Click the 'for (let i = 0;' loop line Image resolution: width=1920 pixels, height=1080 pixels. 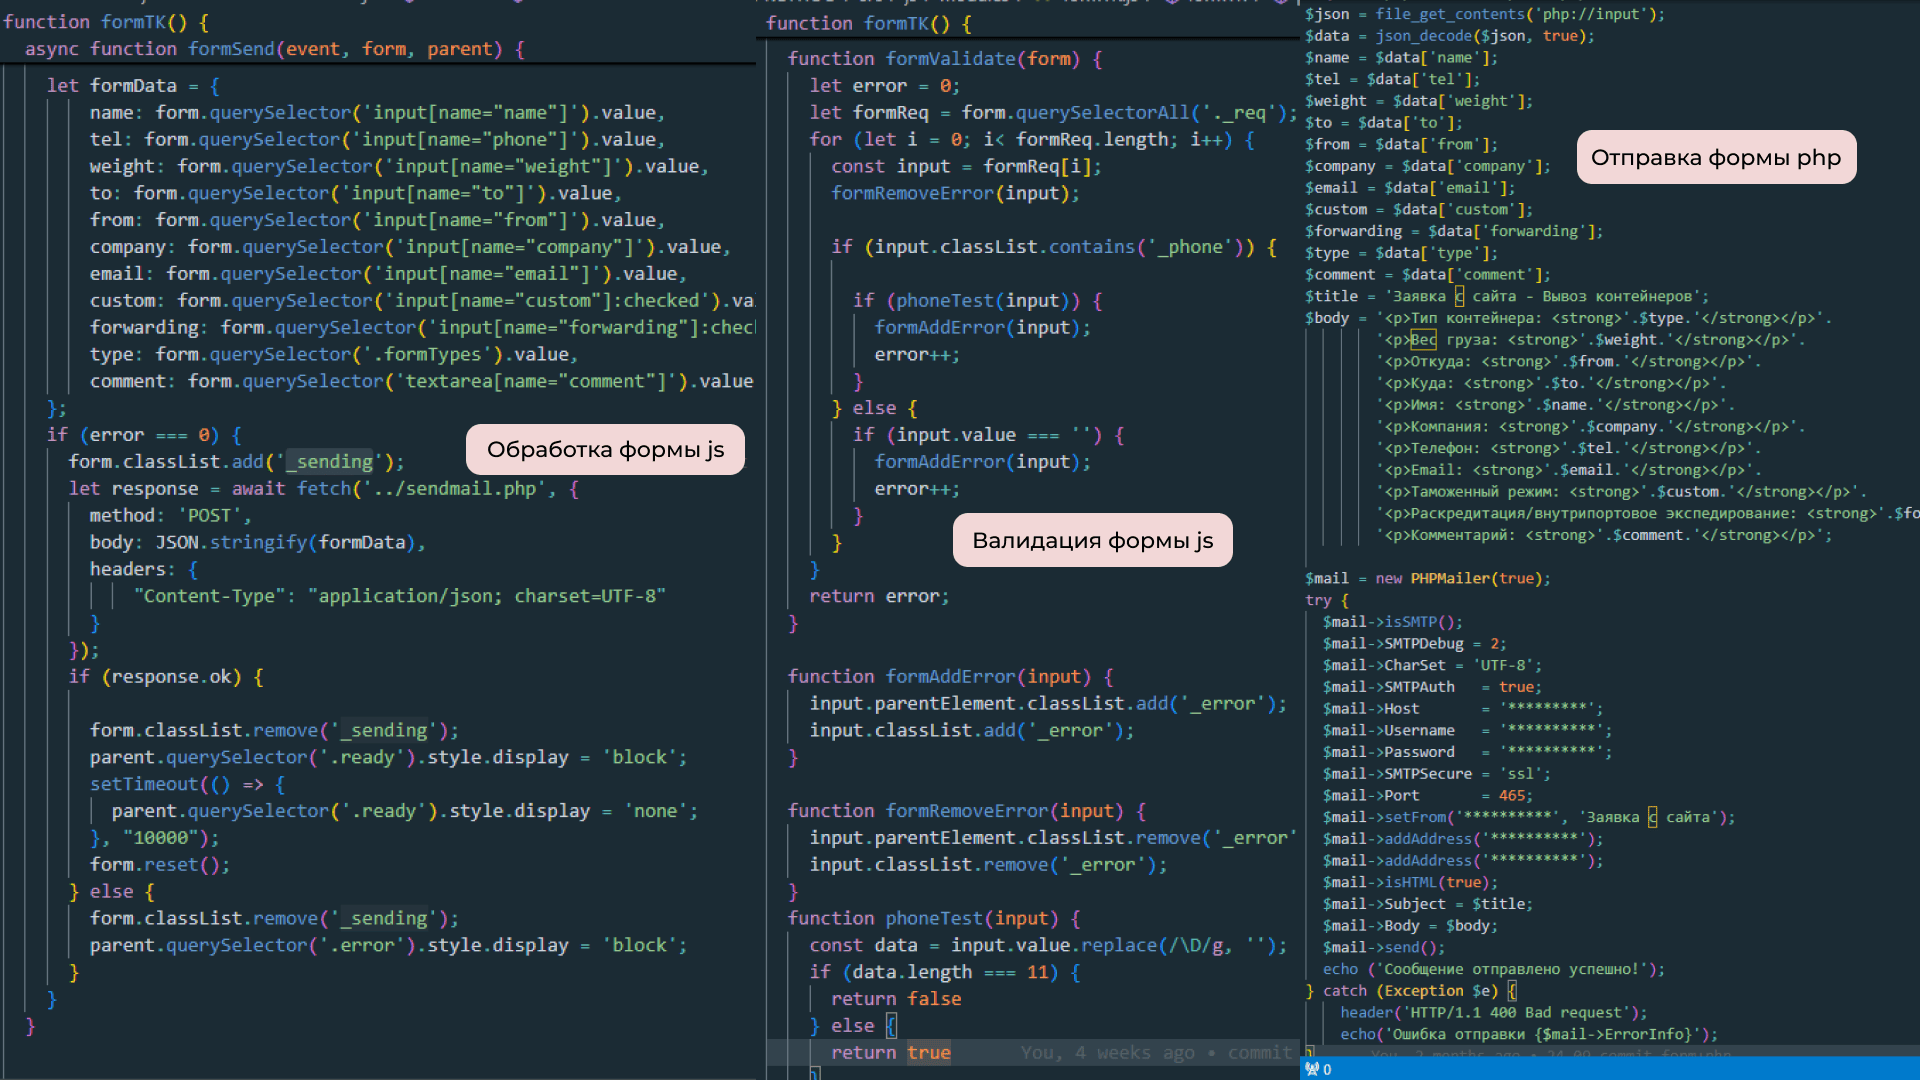pyautogui.click(x=1032, y=140)
